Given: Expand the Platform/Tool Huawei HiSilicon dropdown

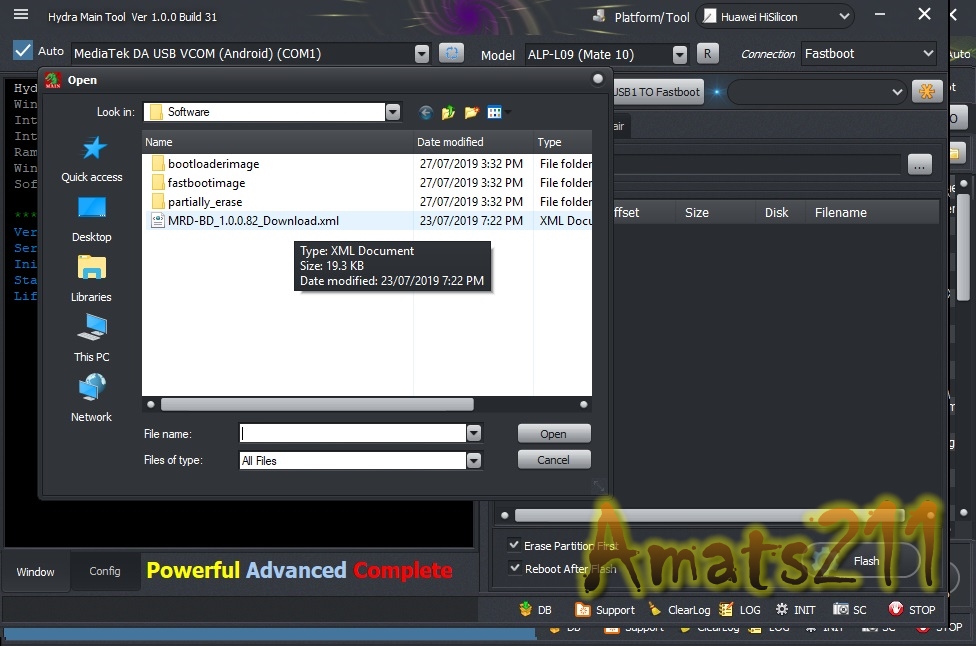Looking at the screenshot, I should pos(844,17).
